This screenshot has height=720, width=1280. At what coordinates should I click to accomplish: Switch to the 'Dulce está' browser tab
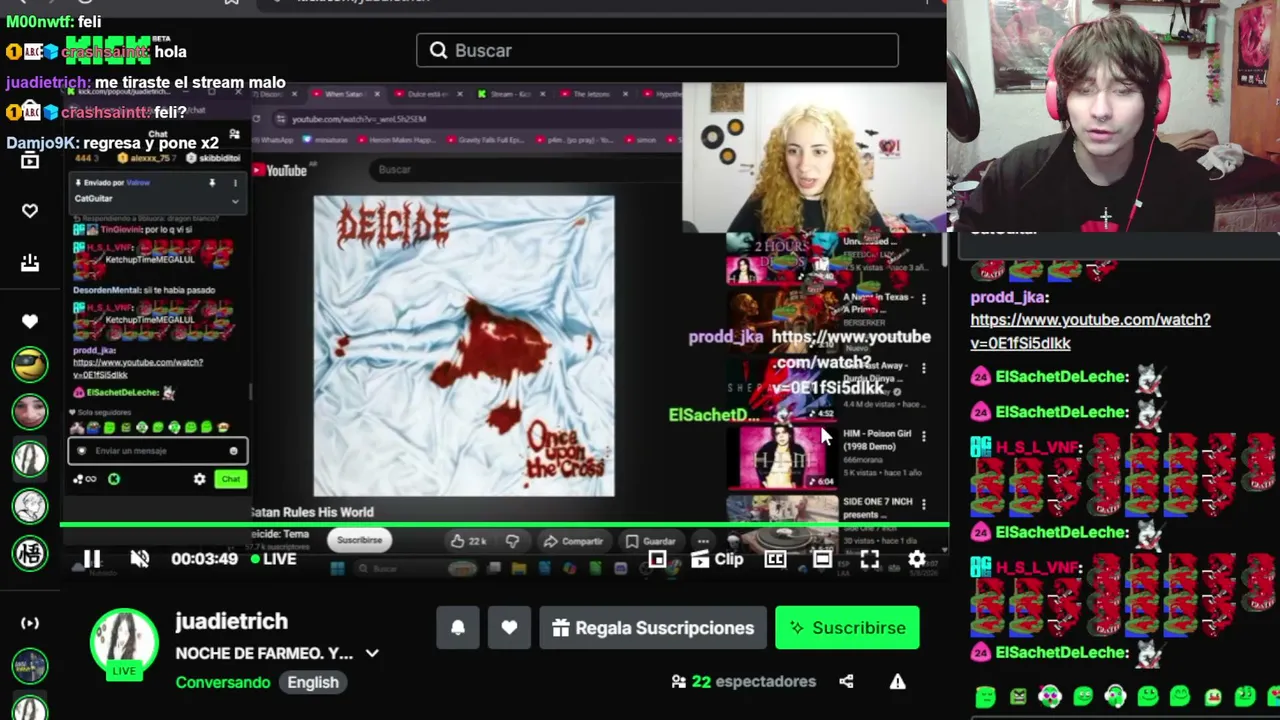(426, 94)
